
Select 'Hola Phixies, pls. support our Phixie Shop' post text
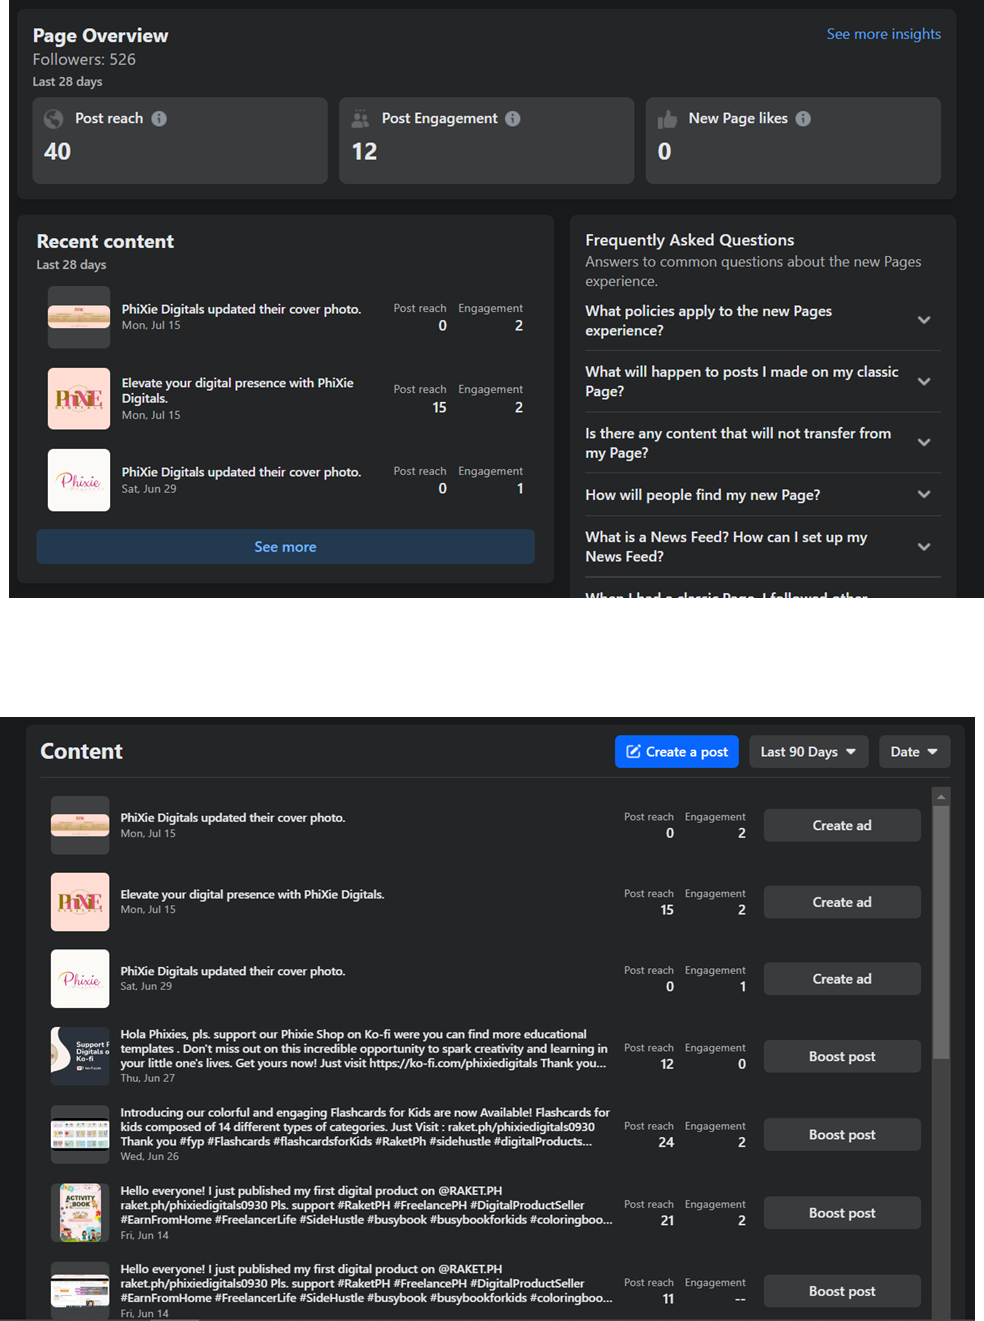(x=364, y=1049)
